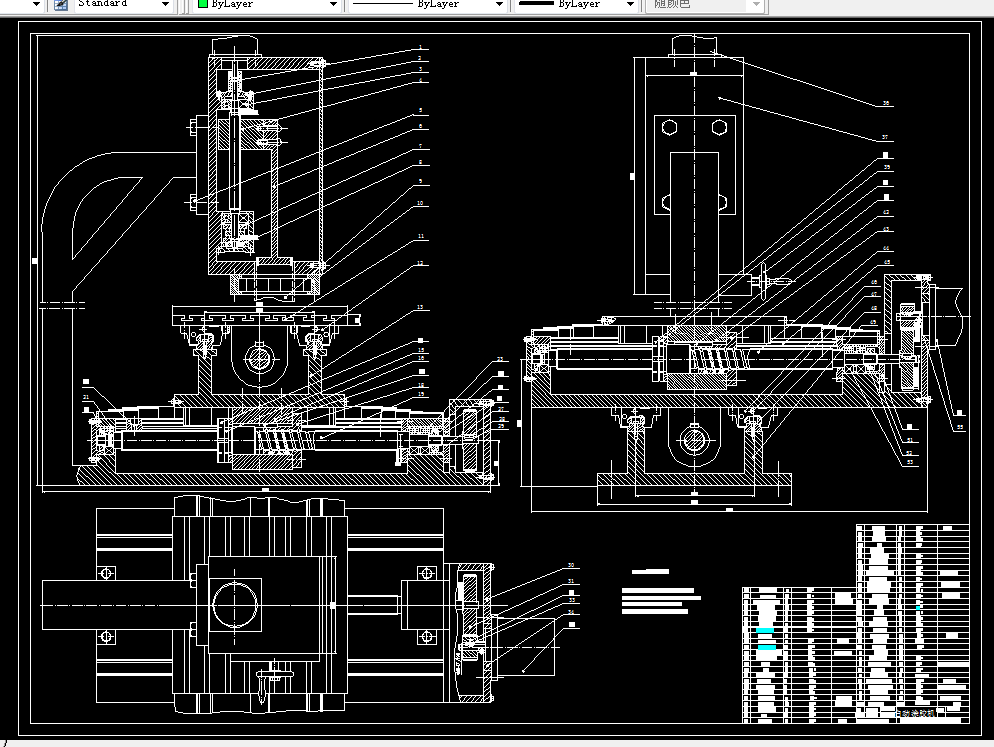Open the Standard text style dropdown
Viewport: 994px width, 747px height.
tap(123, 4)
